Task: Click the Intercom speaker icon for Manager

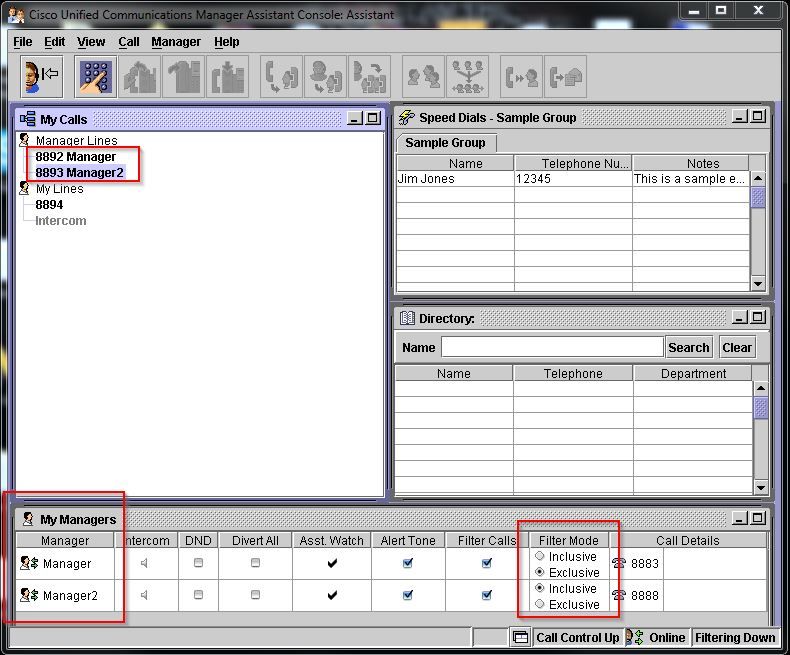Action: point(145,563)
